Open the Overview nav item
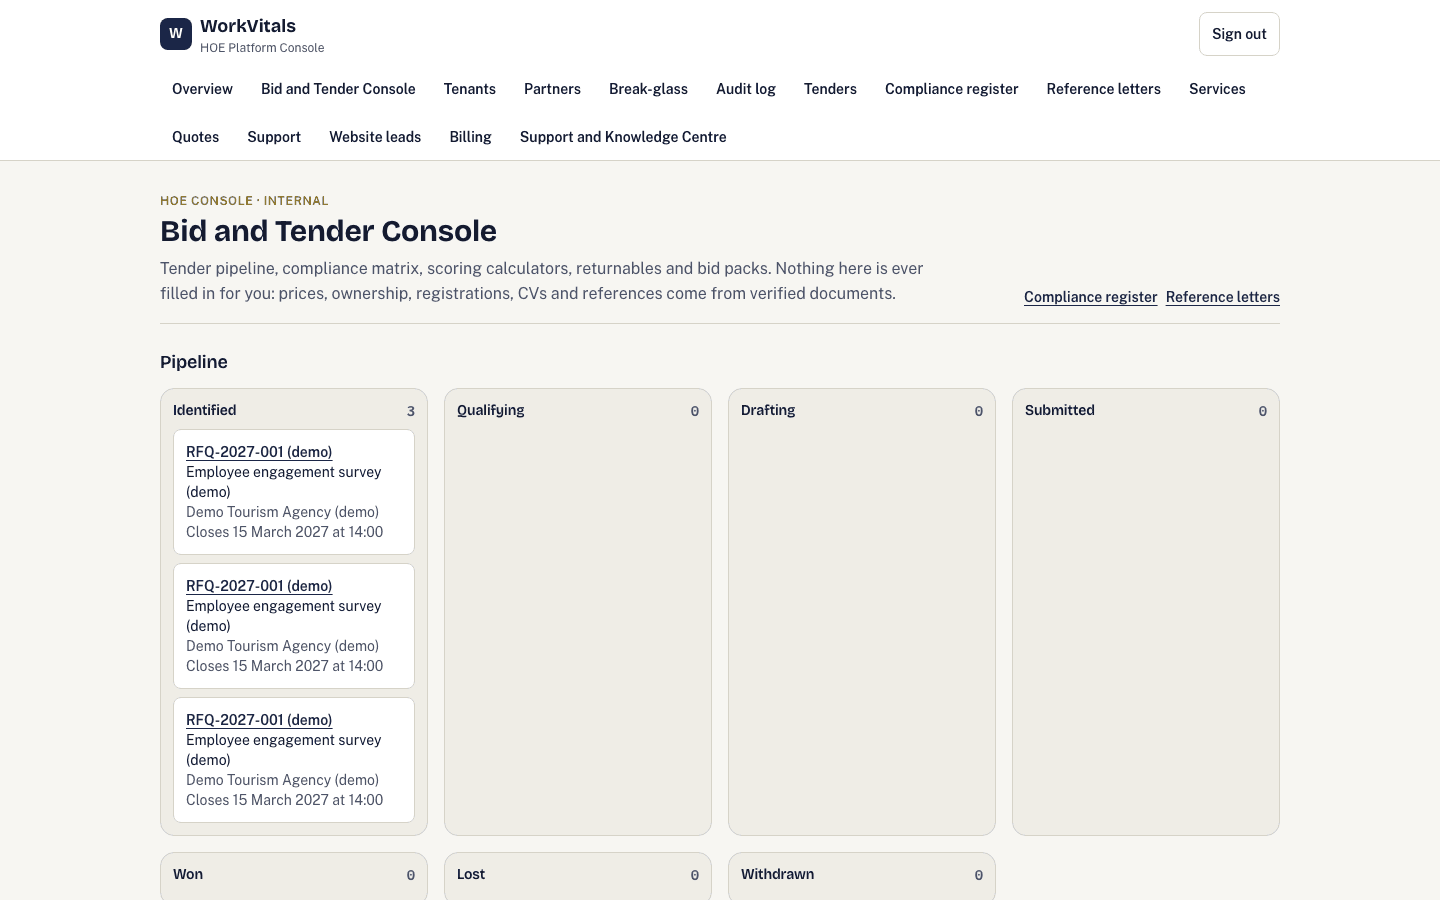The height and width of the screenshot is (900, 1440). click(202, 89)
